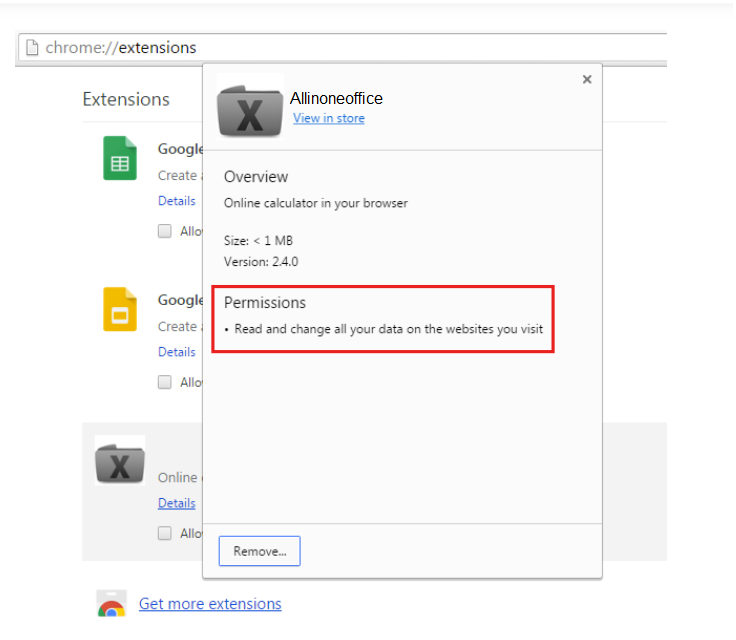This screenshot has height=640, width=736.
Task: Click 'Read and change all your data' permission
Action: 389,329
